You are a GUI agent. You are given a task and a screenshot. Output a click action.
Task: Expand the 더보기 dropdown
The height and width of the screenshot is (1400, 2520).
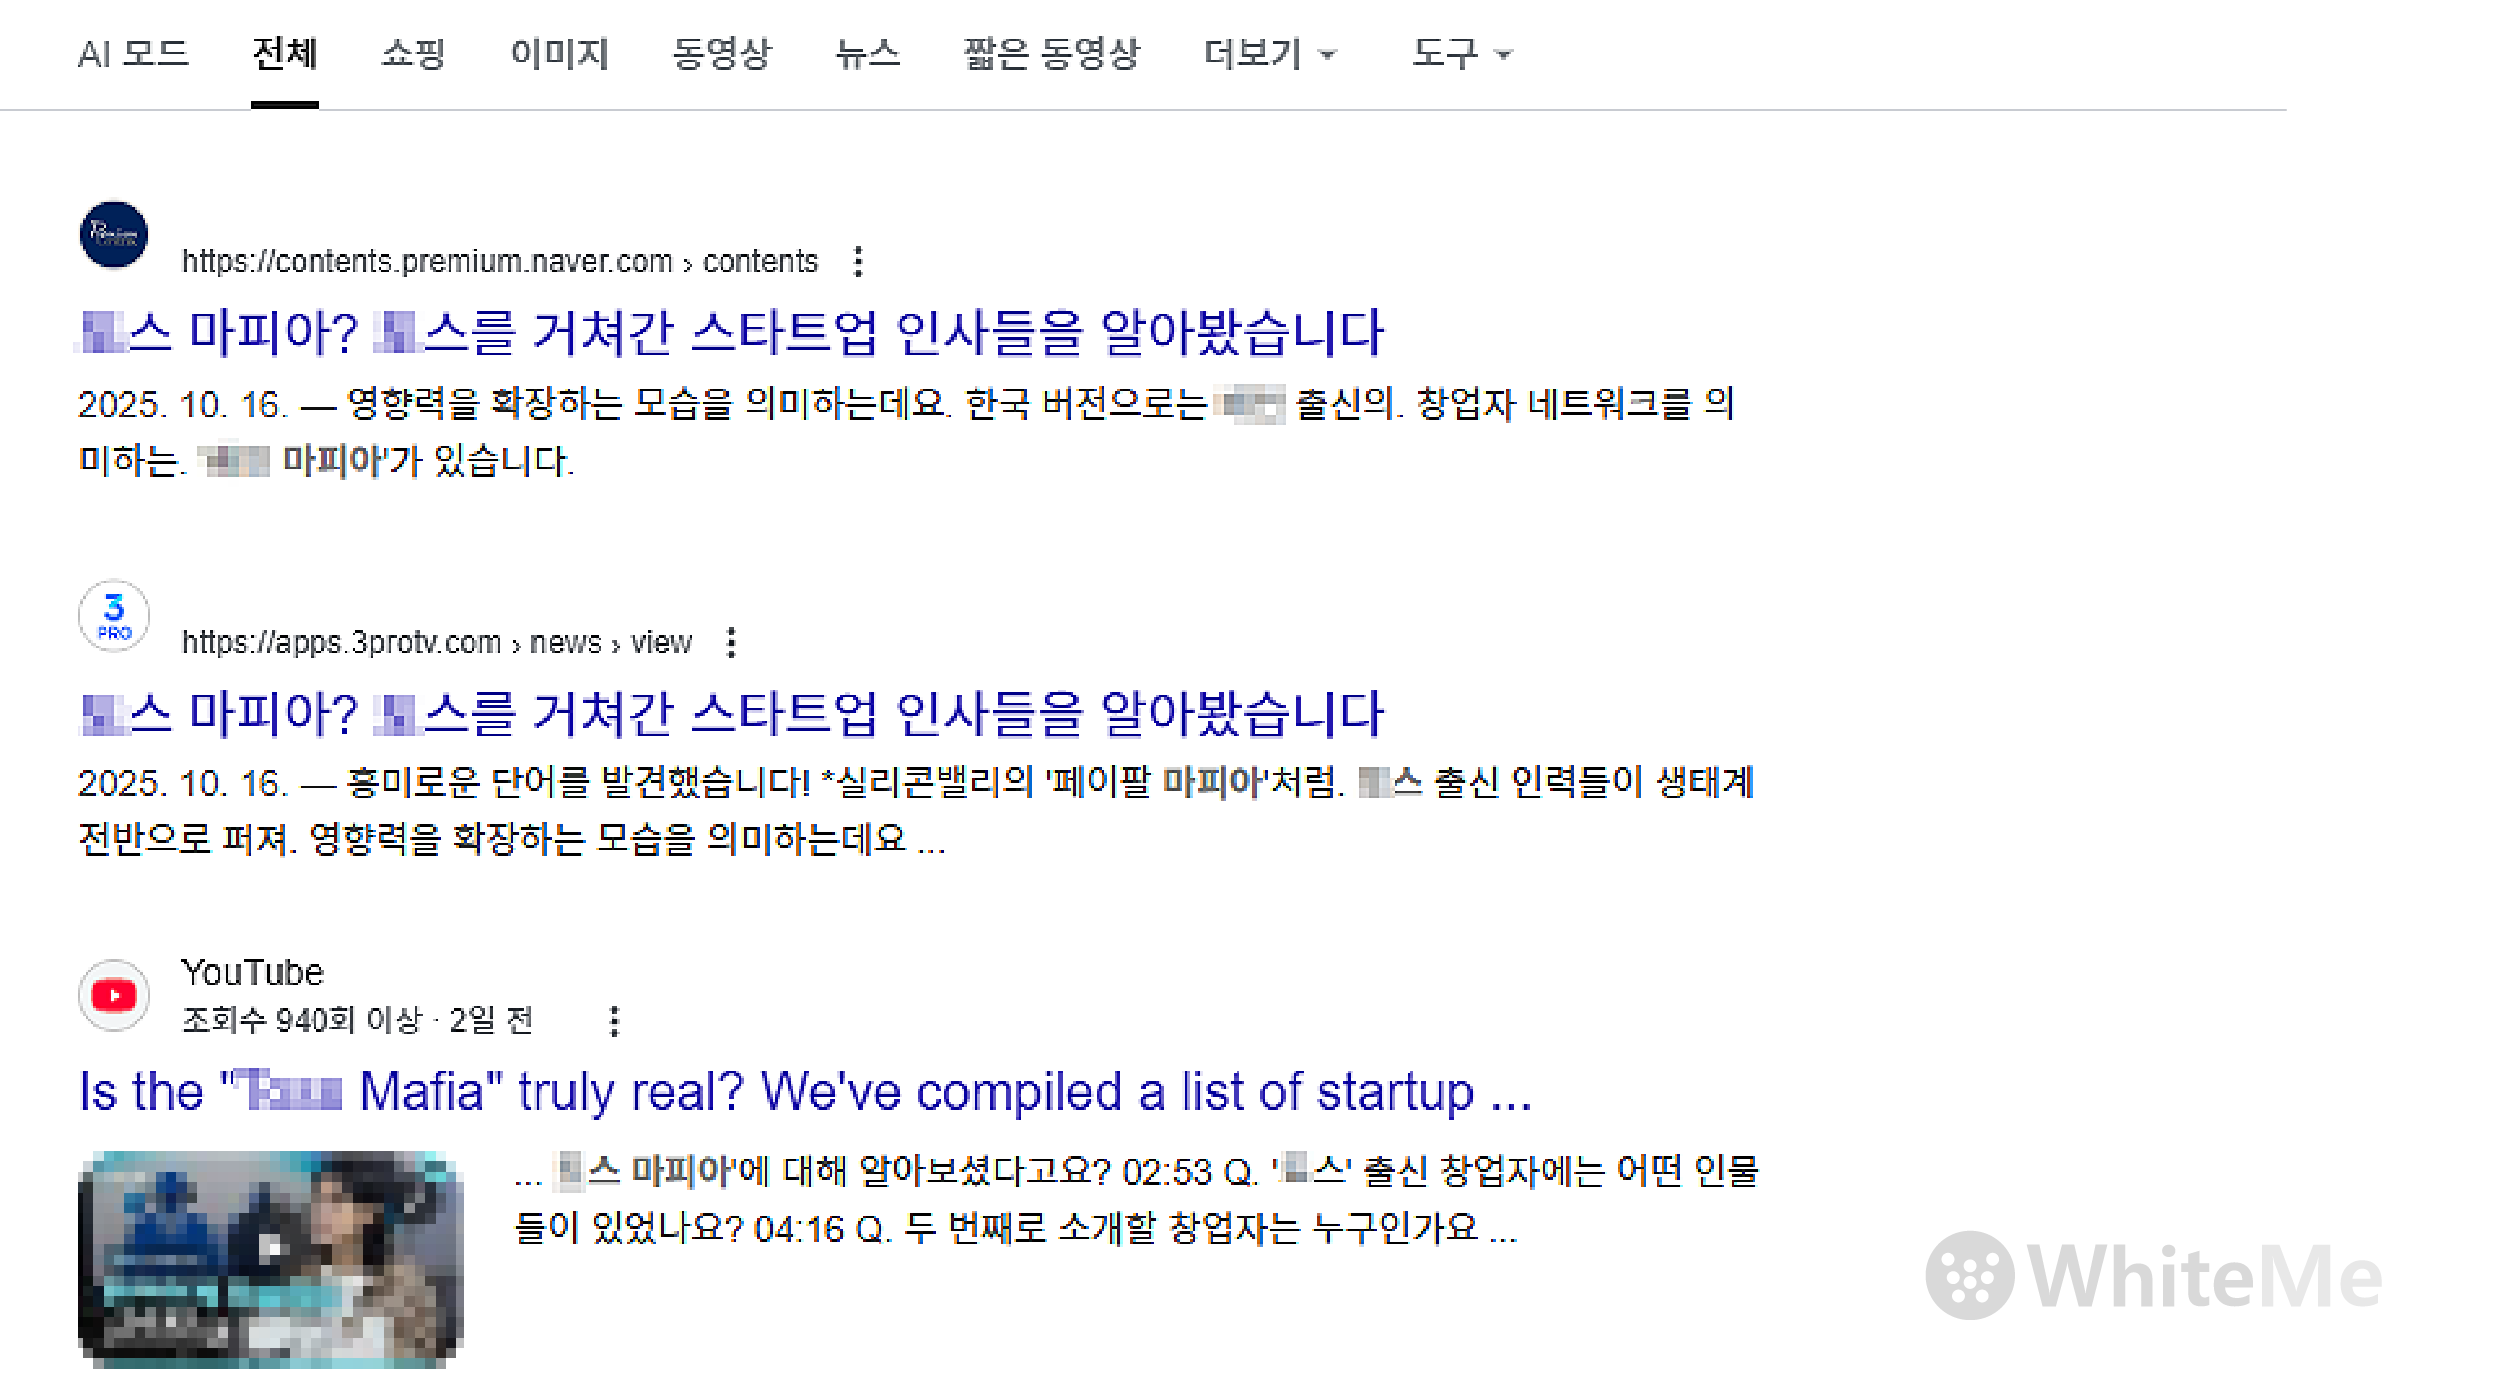[1269, 54]
